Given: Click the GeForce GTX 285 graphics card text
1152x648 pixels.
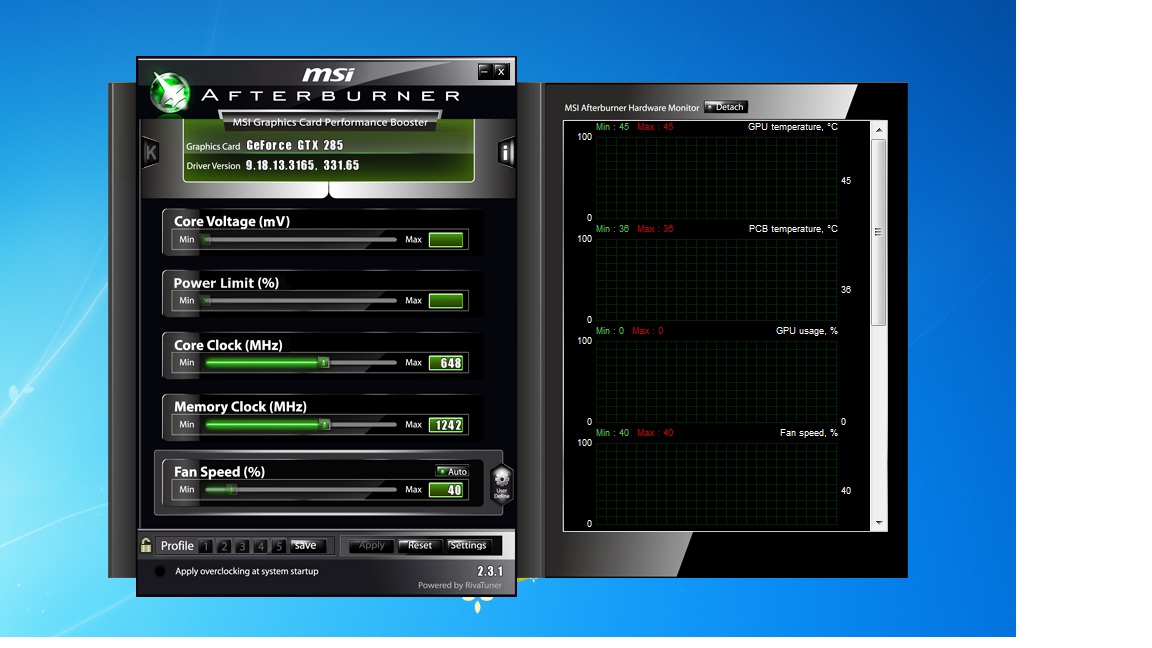Looking at the screenshot, I should [295, 145].
